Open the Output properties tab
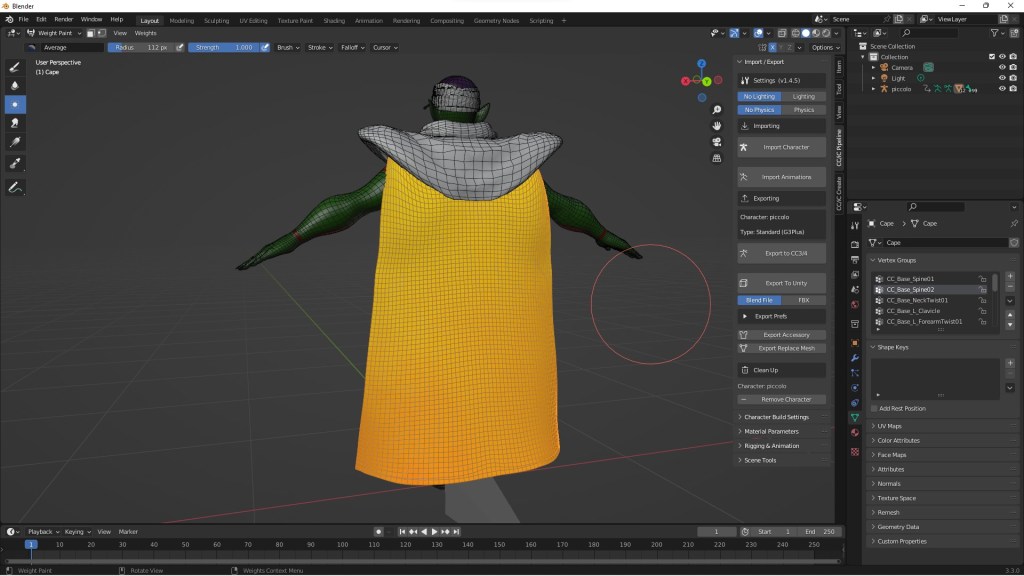This screenshot has width=1024, height=576. [x=855, y=259]
